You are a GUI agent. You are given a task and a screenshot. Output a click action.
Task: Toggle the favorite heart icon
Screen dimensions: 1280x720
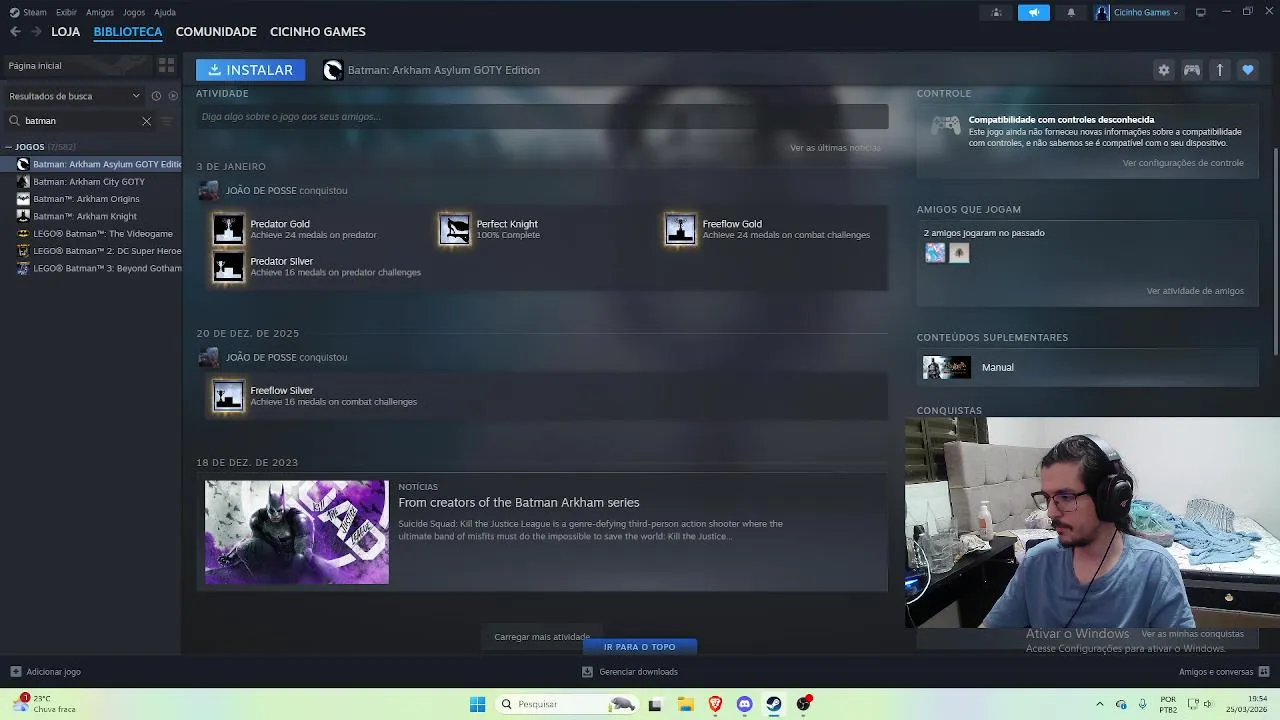click(1248, 70)
